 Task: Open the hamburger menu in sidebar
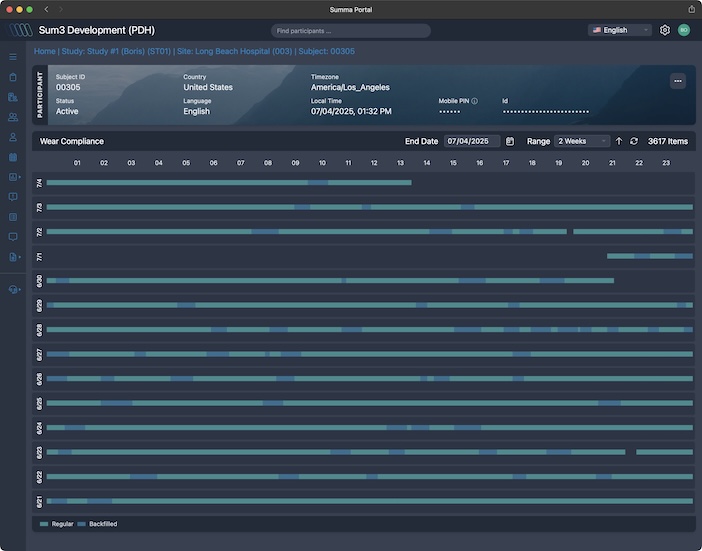[x=13, y=57]
